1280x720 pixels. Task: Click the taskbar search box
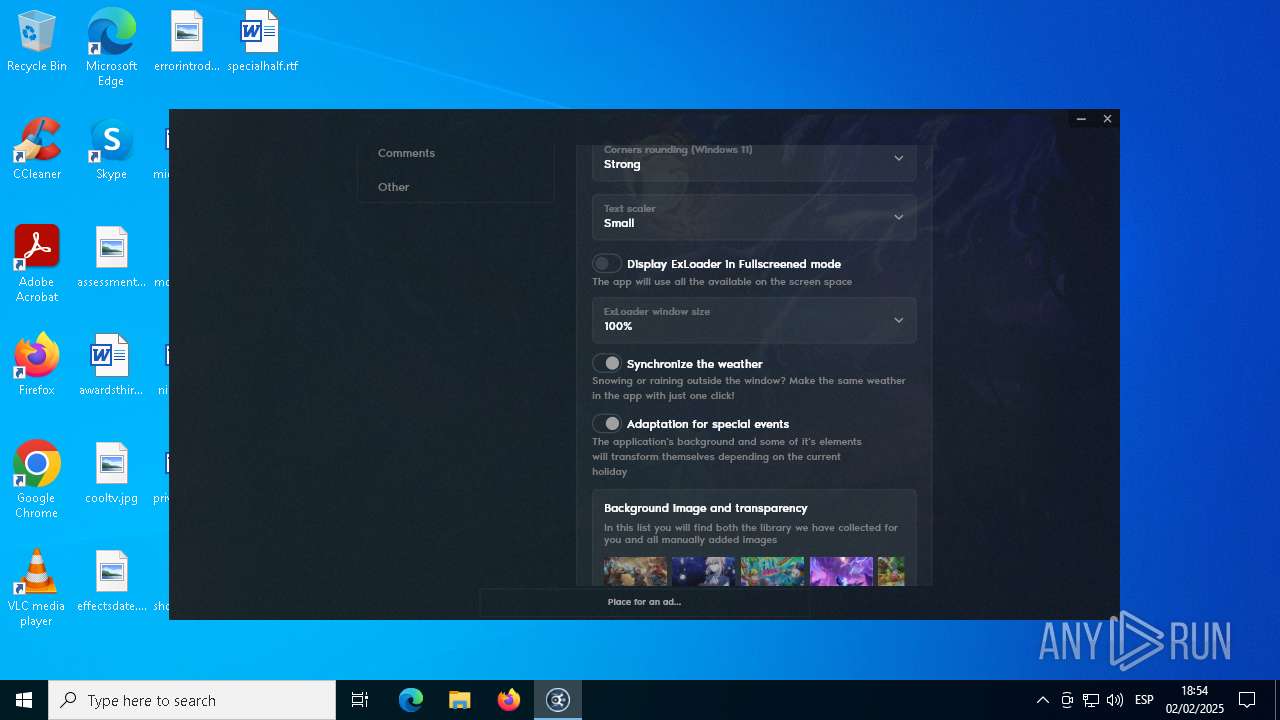192,700
